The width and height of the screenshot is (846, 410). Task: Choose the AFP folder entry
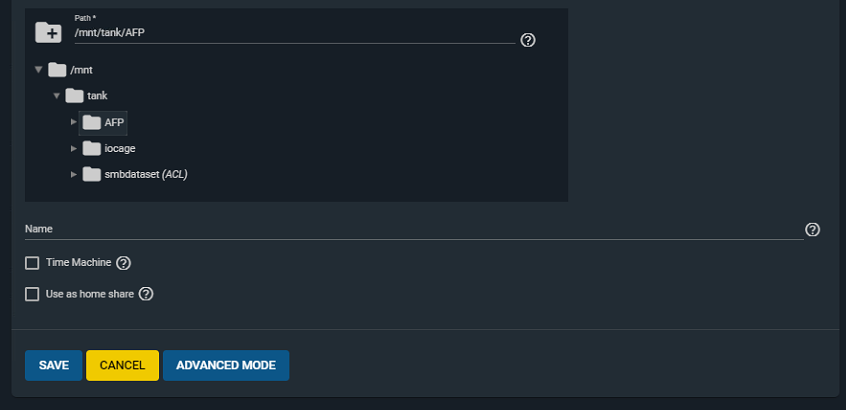click(x=104, y=122)
